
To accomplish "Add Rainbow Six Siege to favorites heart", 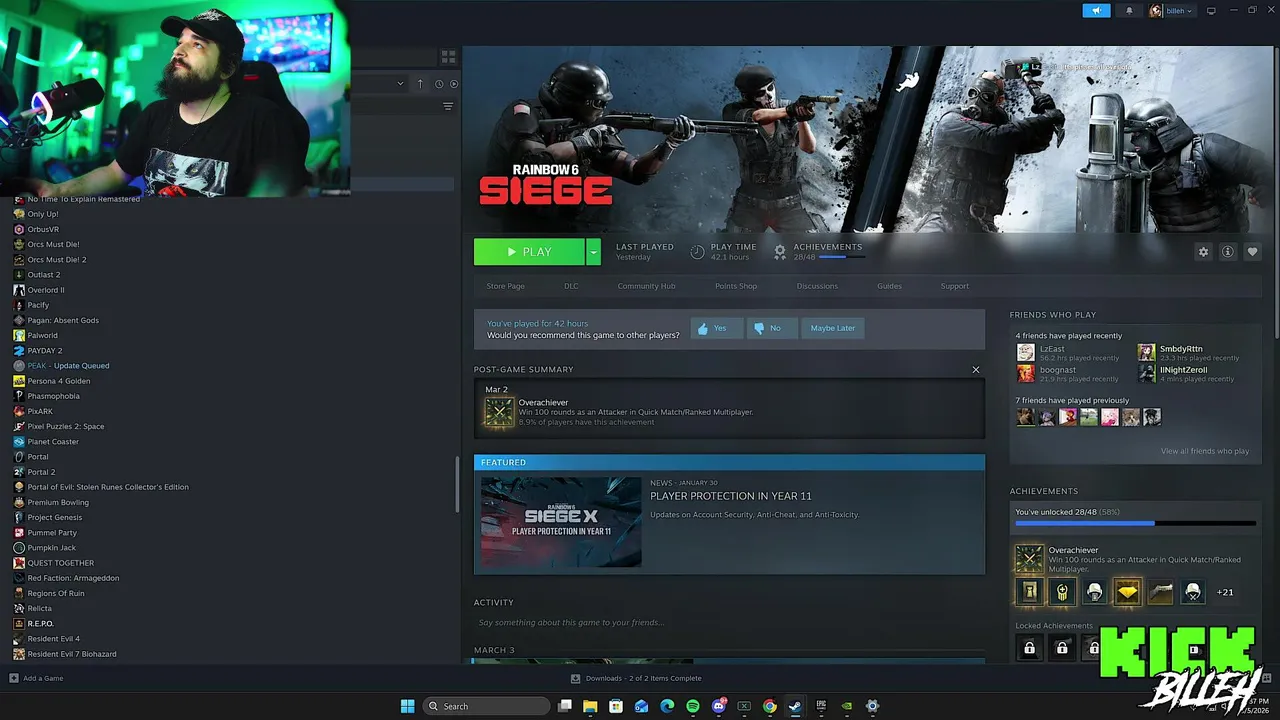I will (1252, 252).
